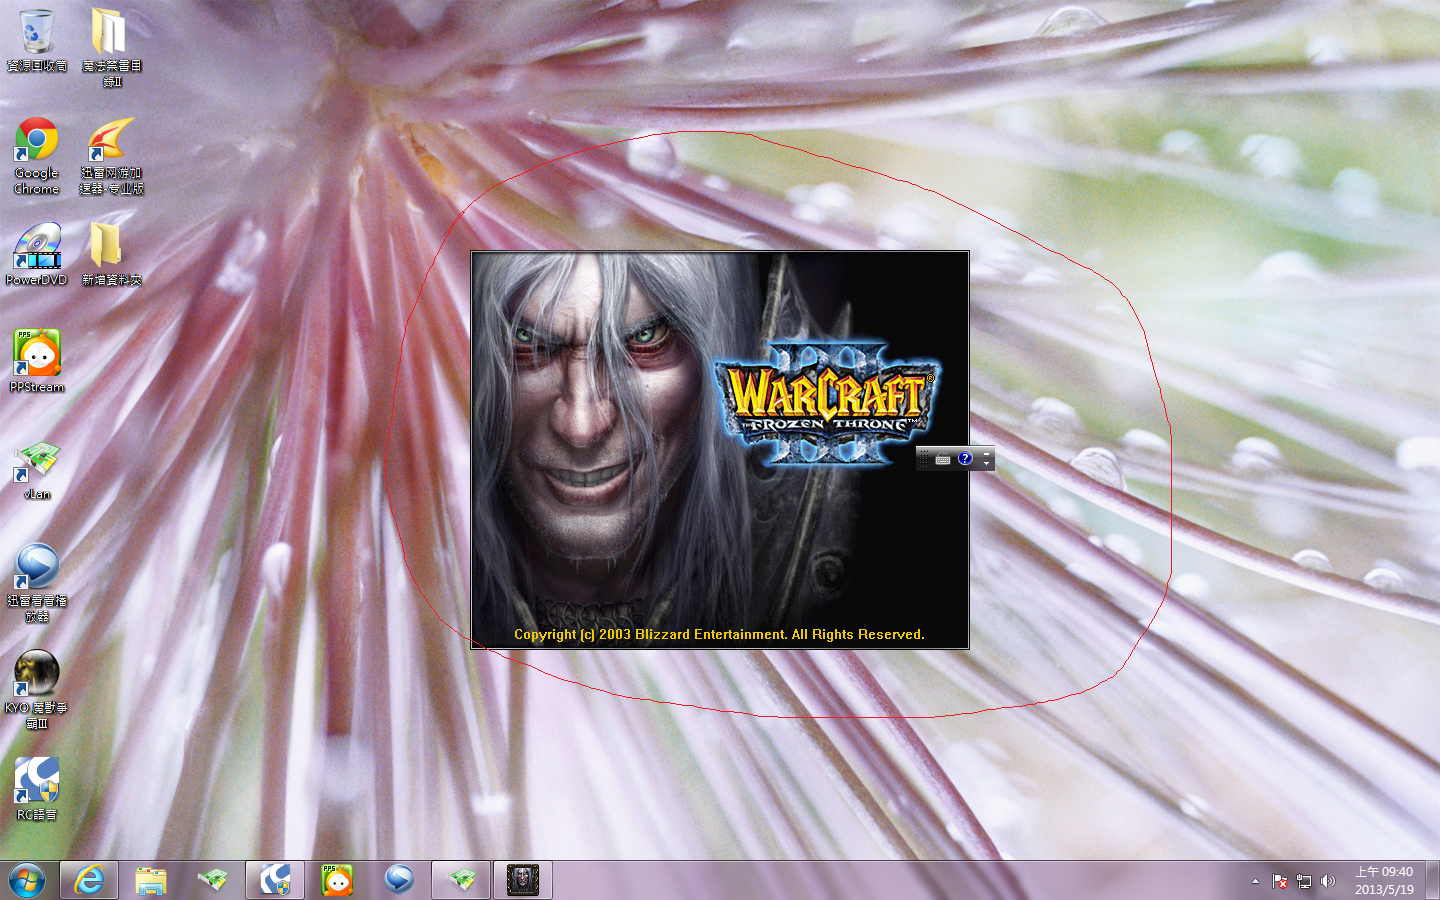The image size is (1440, 900).
Task: Open the 新增資料夾 folder on desktop
Action: coord(109,247)
